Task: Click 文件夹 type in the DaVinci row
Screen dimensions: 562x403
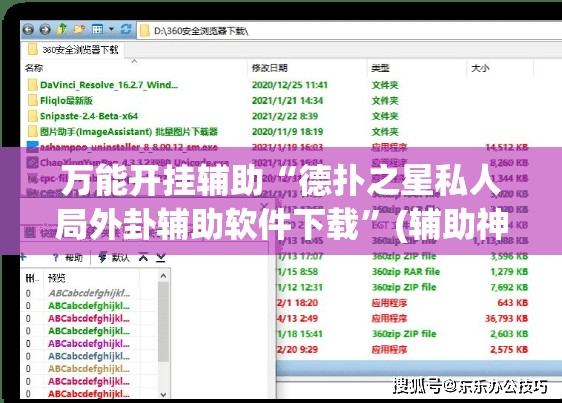Action: 385,85
